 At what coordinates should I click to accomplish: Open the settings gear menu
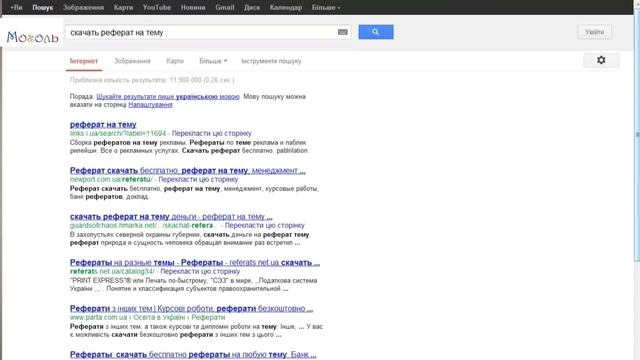point(601,60)
